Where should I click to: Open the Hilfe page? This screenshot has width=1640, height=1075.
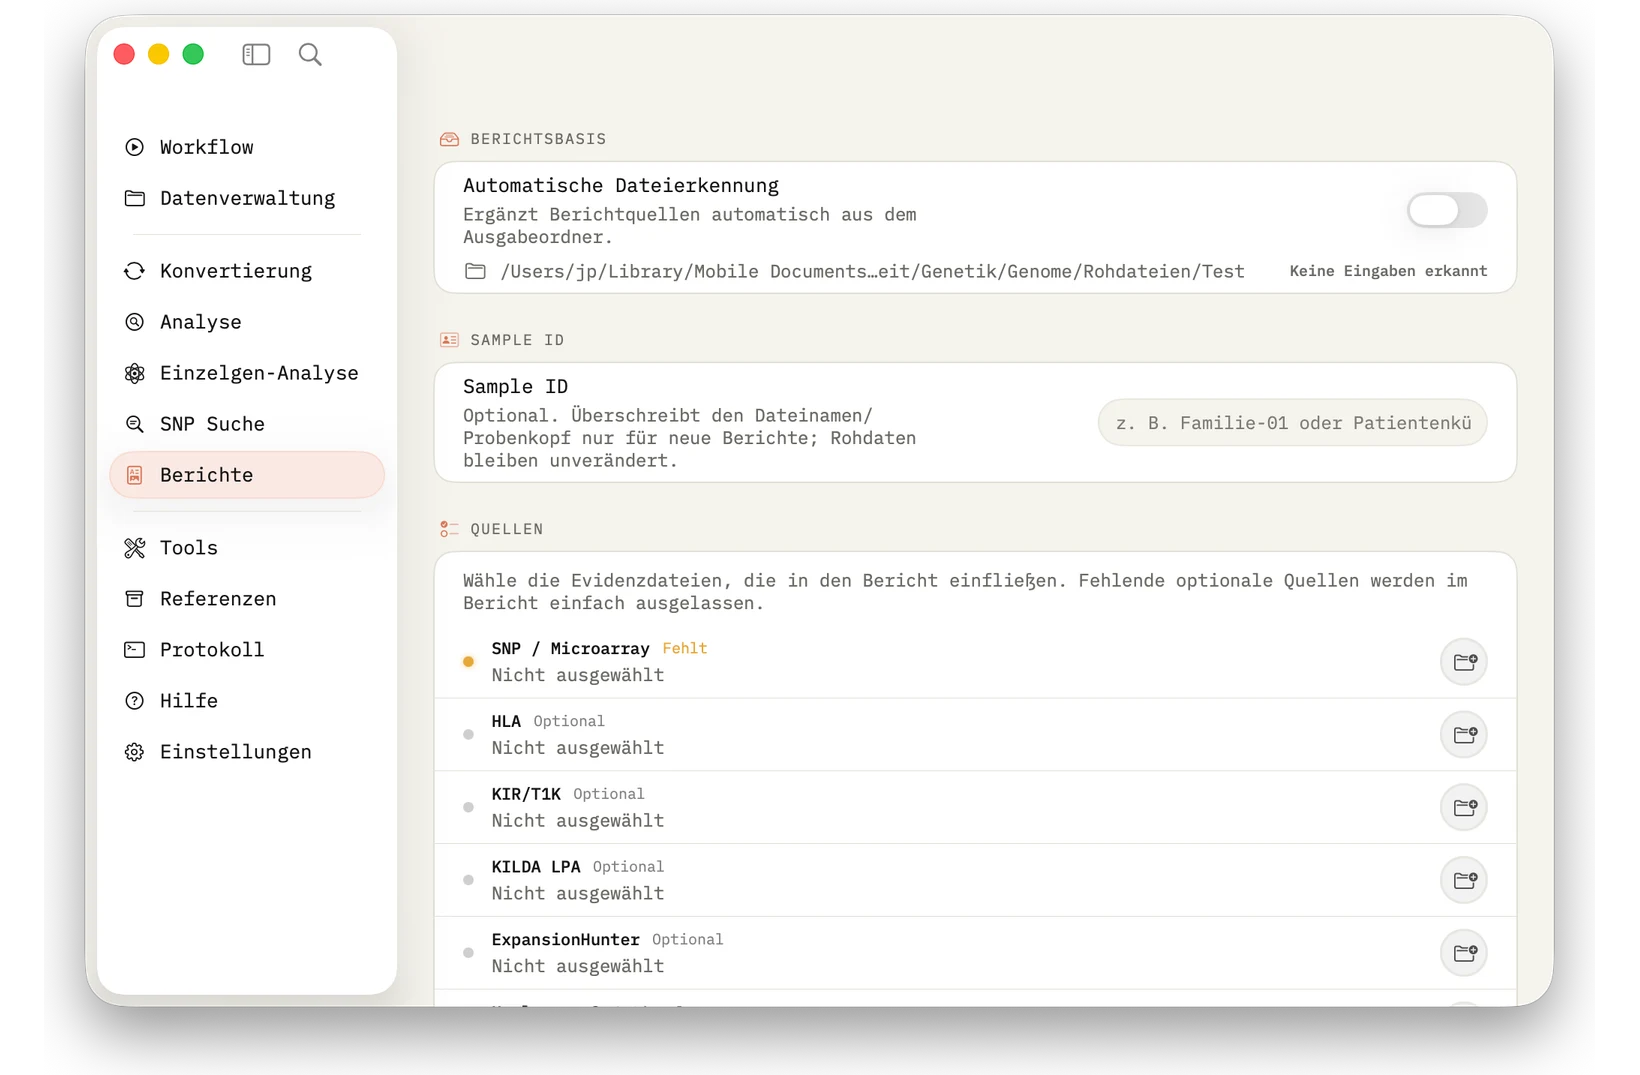[247, 701]
